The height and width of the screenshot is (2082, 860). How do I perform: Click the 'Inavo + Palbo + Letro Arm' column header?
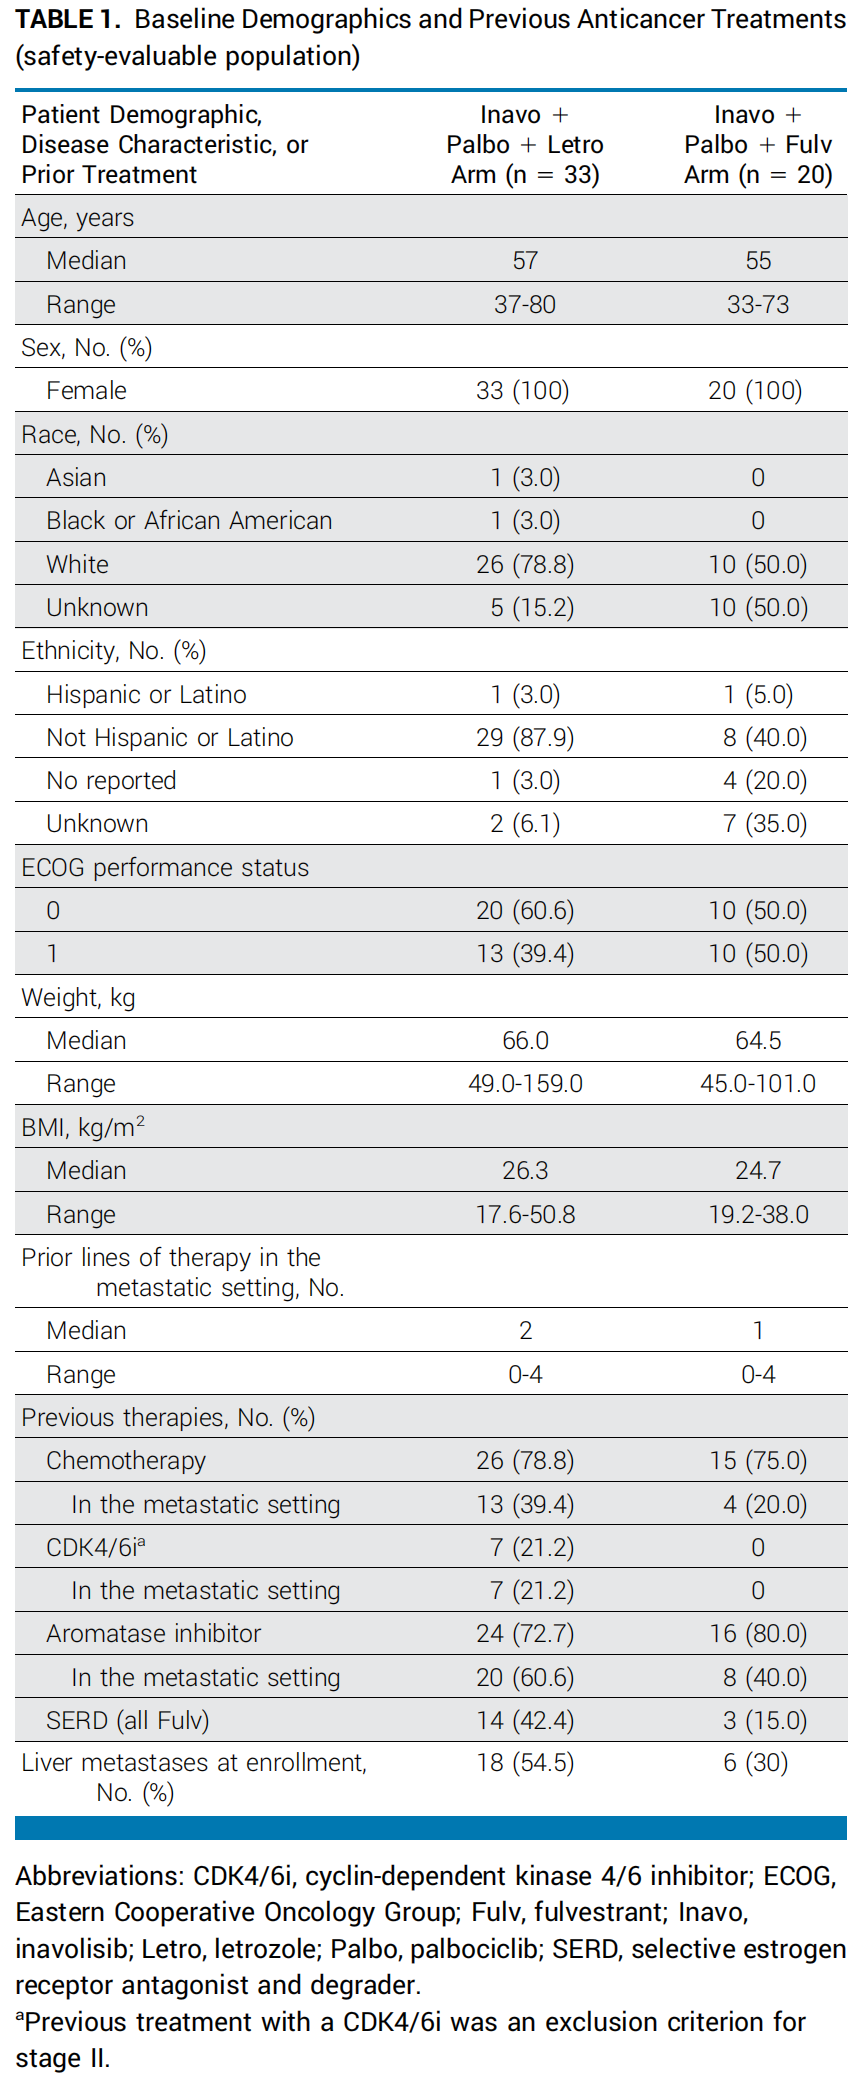(525, 145)
